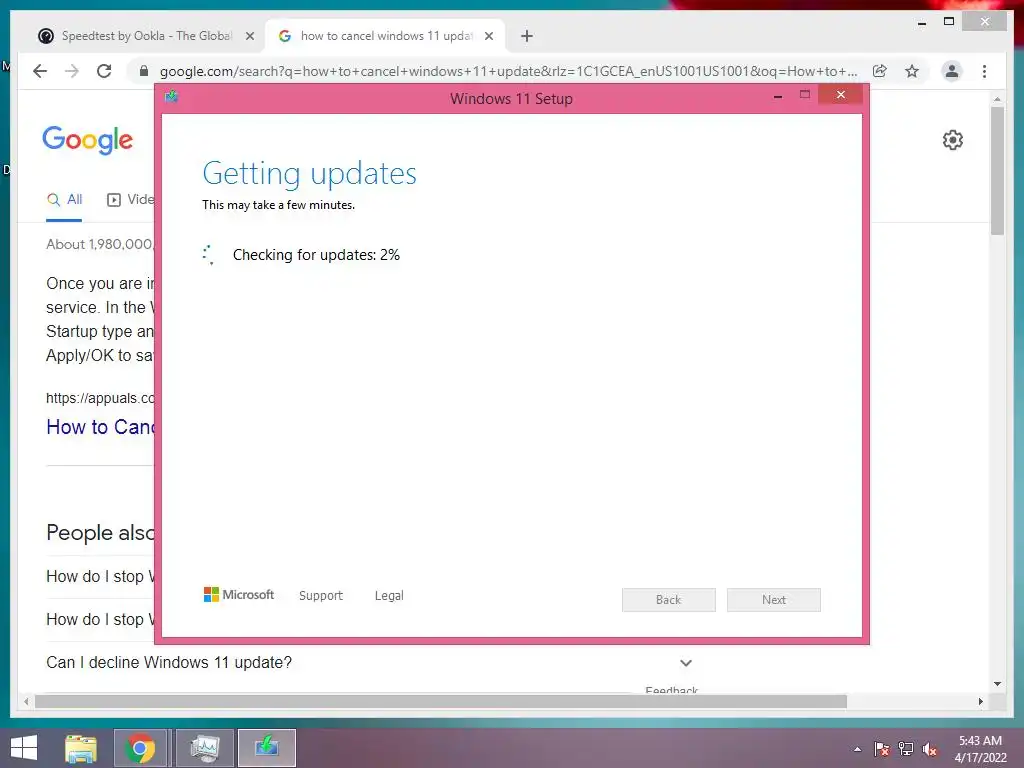
Task: Open the Windows Start button
Action: coord(24,748)
